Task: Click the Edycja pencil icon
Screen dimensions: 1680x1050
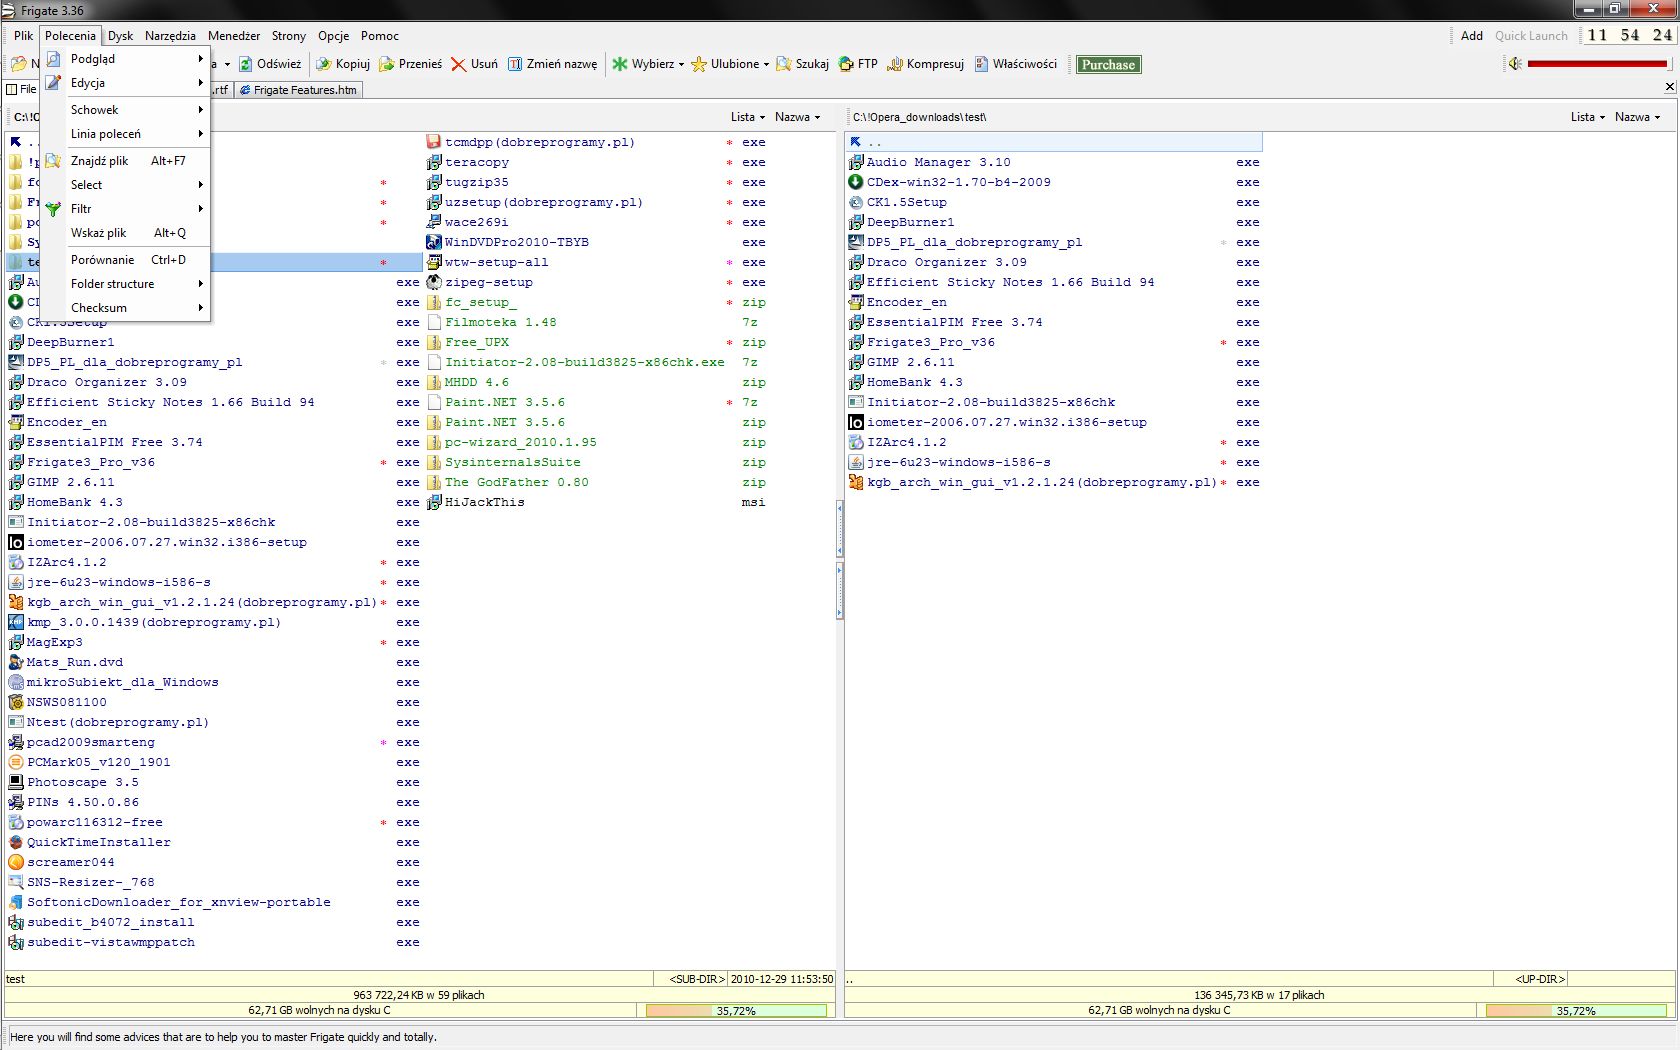Action: [53, 83]
